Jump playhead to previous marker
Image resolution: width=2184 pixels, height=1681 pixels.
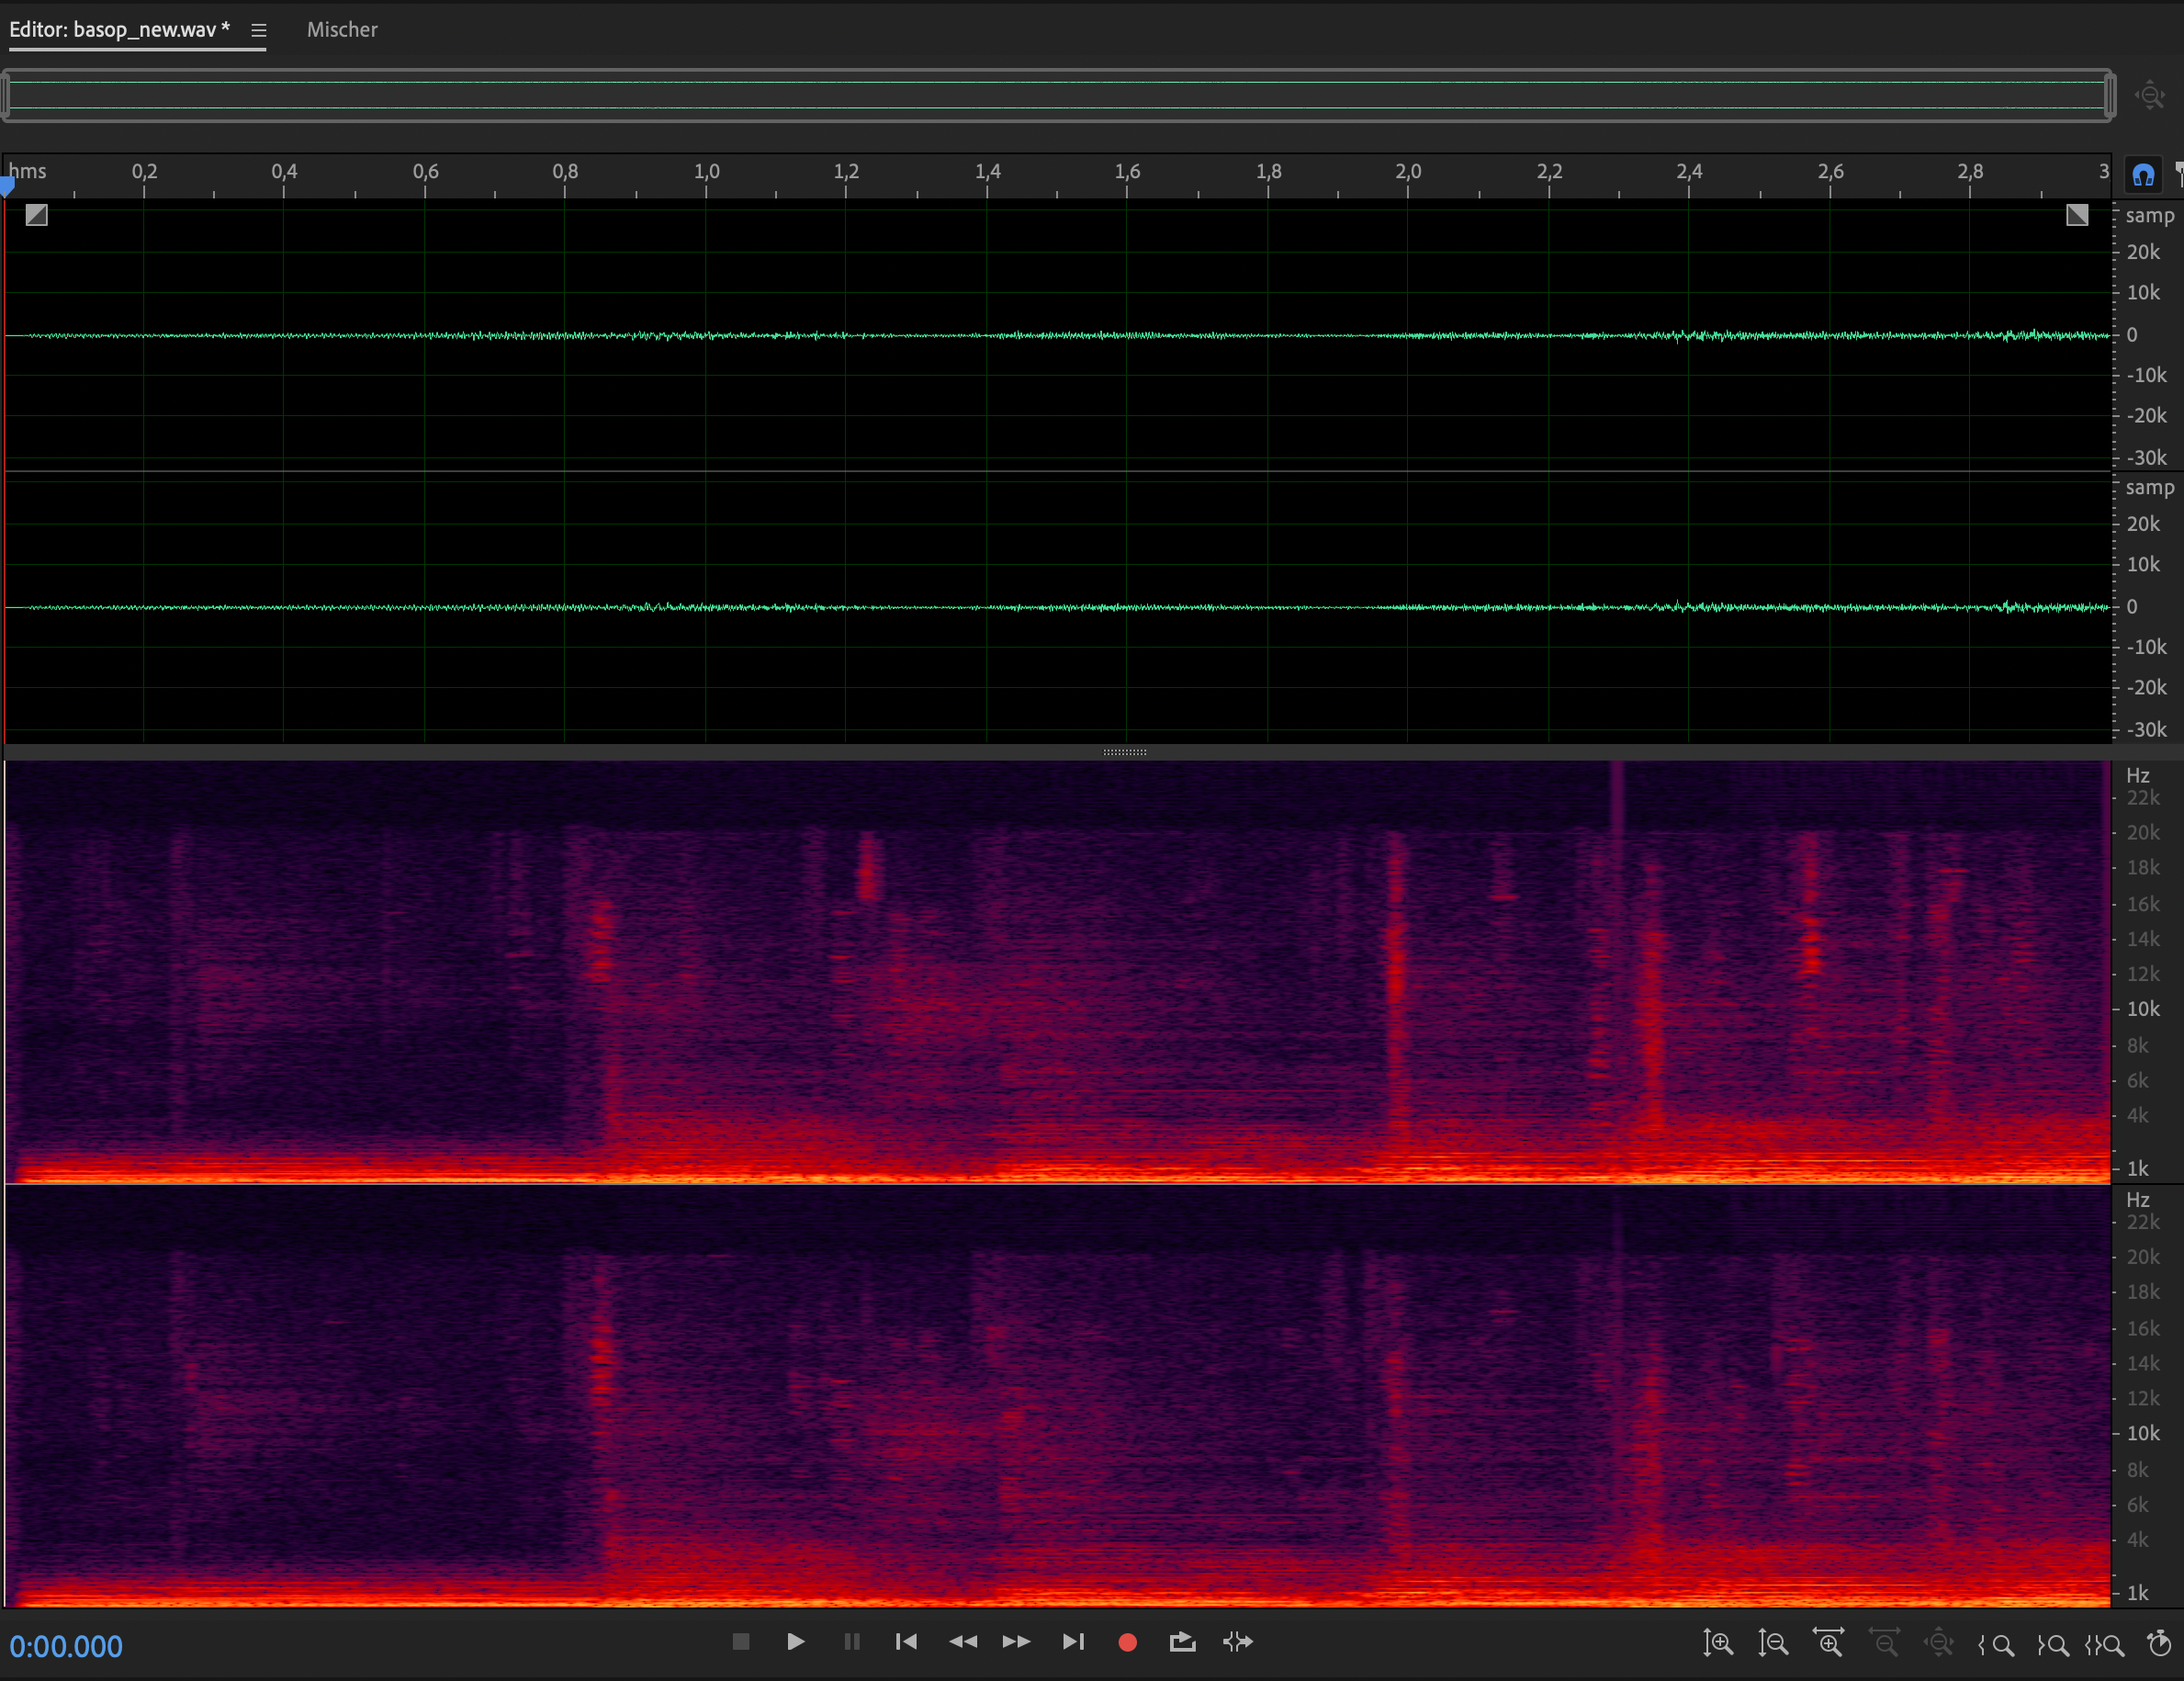tap(906, 1642)
